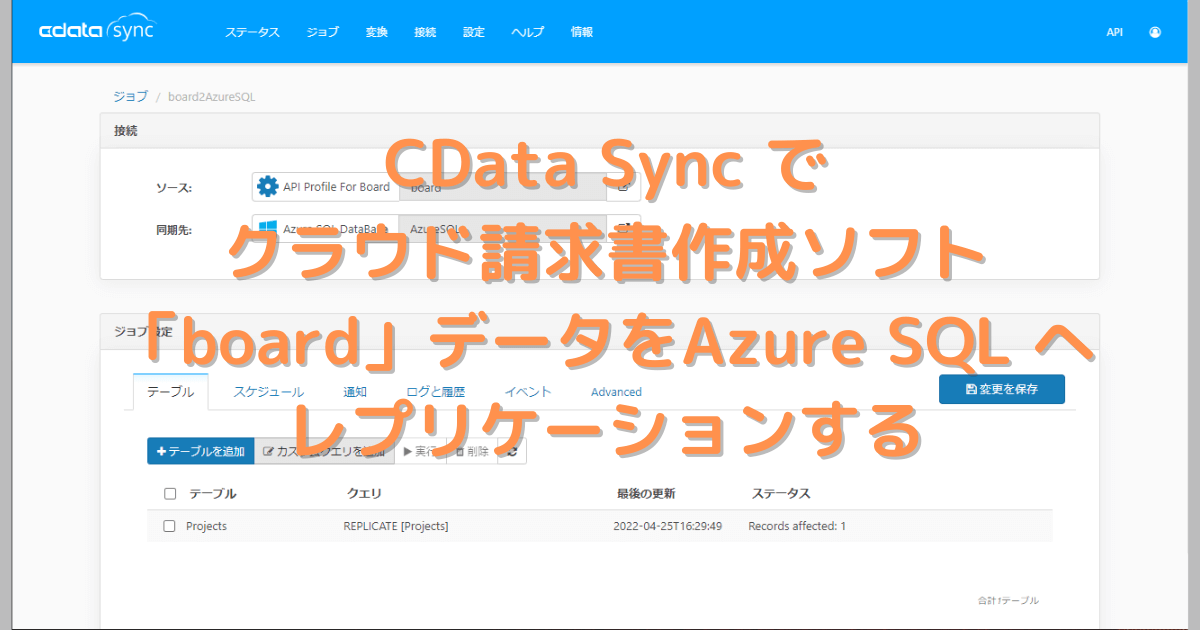1200x630 pixels.
Task: Open the source connection edit pencil icon
Action: click(622, 186)
